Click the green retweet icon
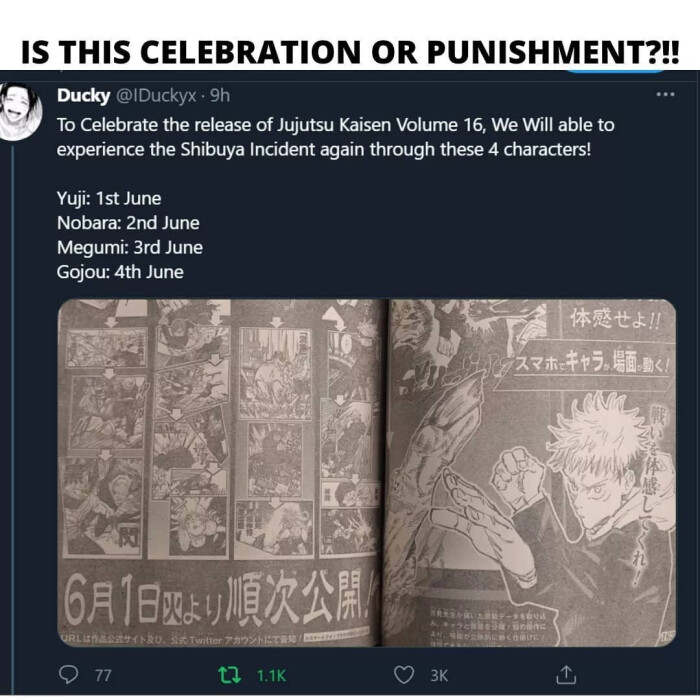 point(229,675)
